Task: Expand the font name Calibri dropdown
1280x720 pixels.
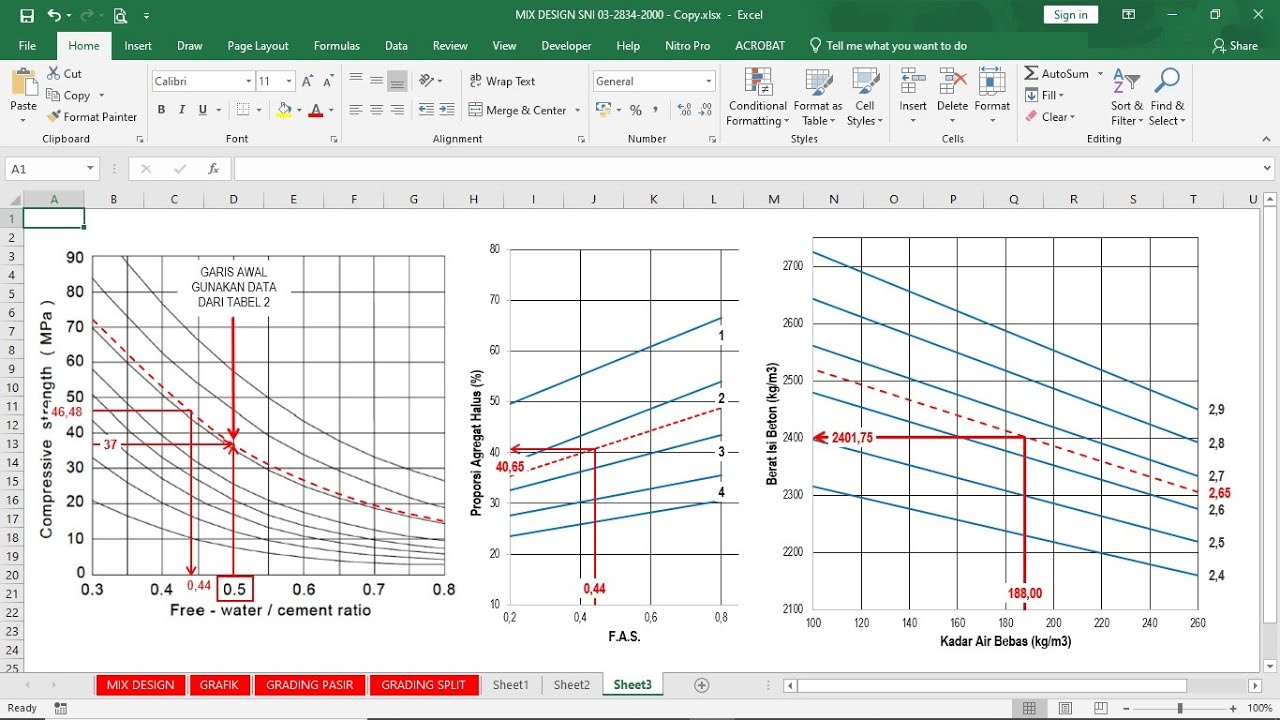Action: (x=249, y=81)
